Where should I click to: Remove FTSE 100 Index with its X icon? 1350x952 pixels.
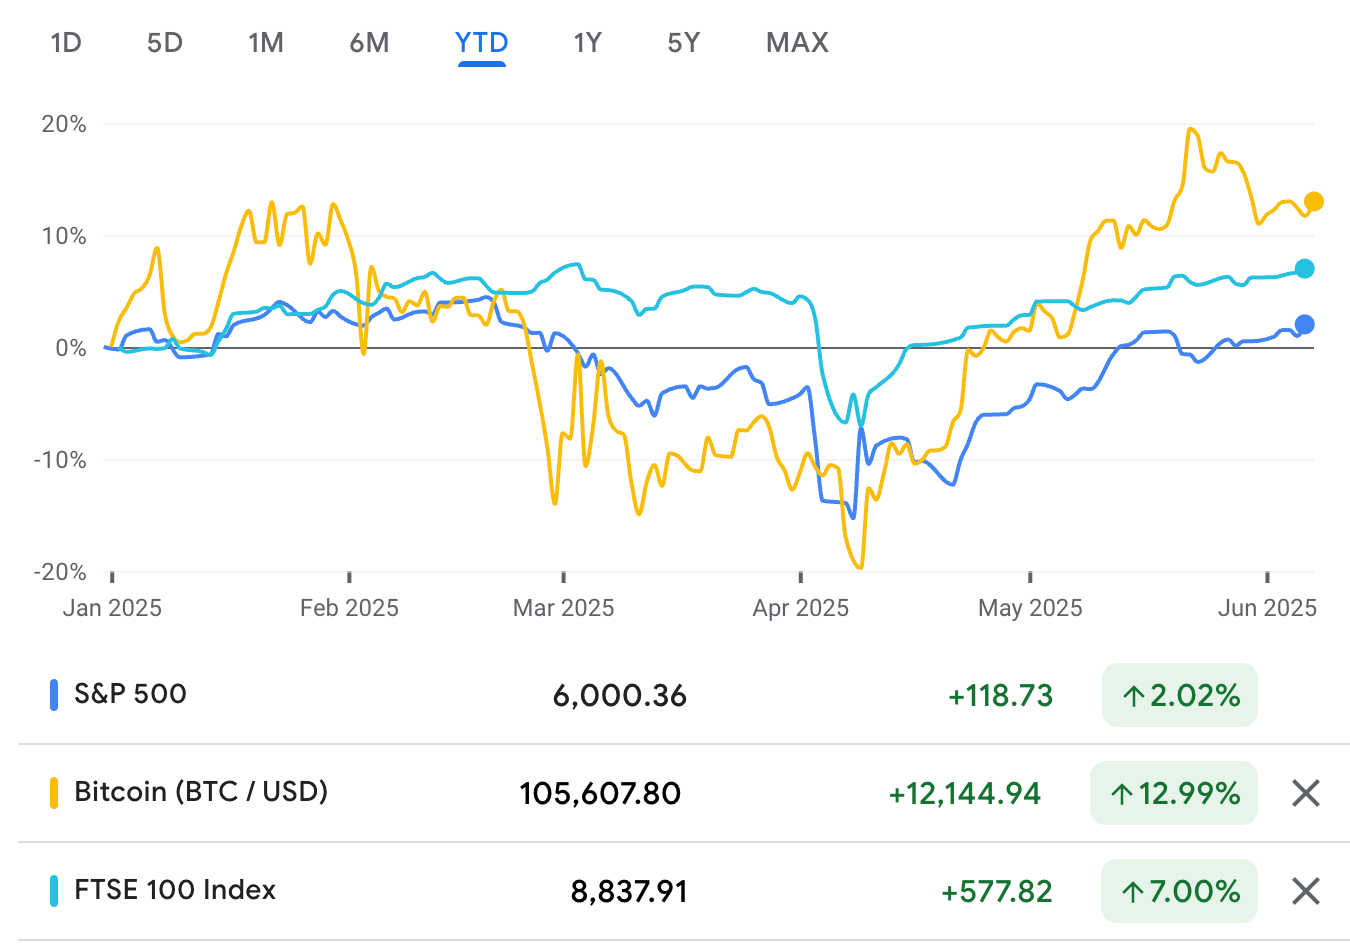(1306, 891)
